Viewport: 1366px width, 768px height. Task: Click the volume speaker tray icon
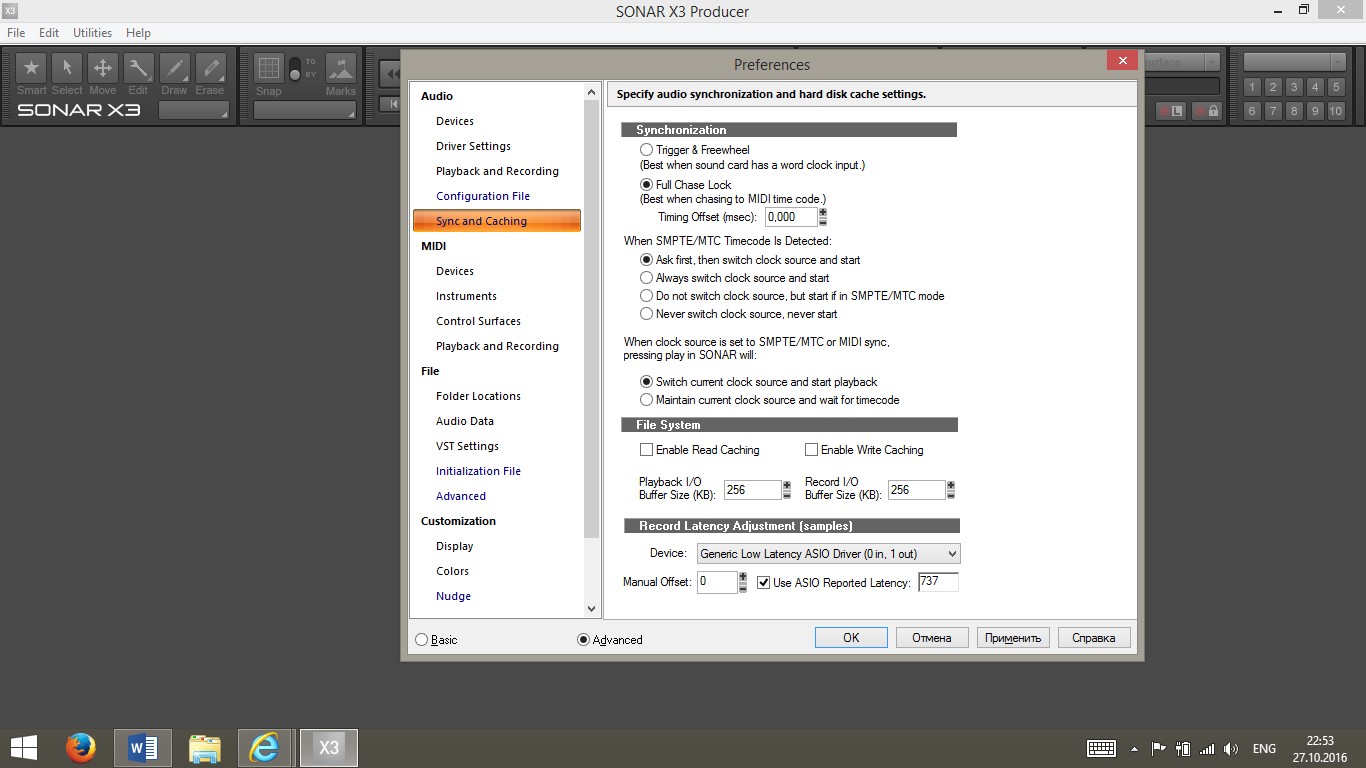(x=1231, y=748)
